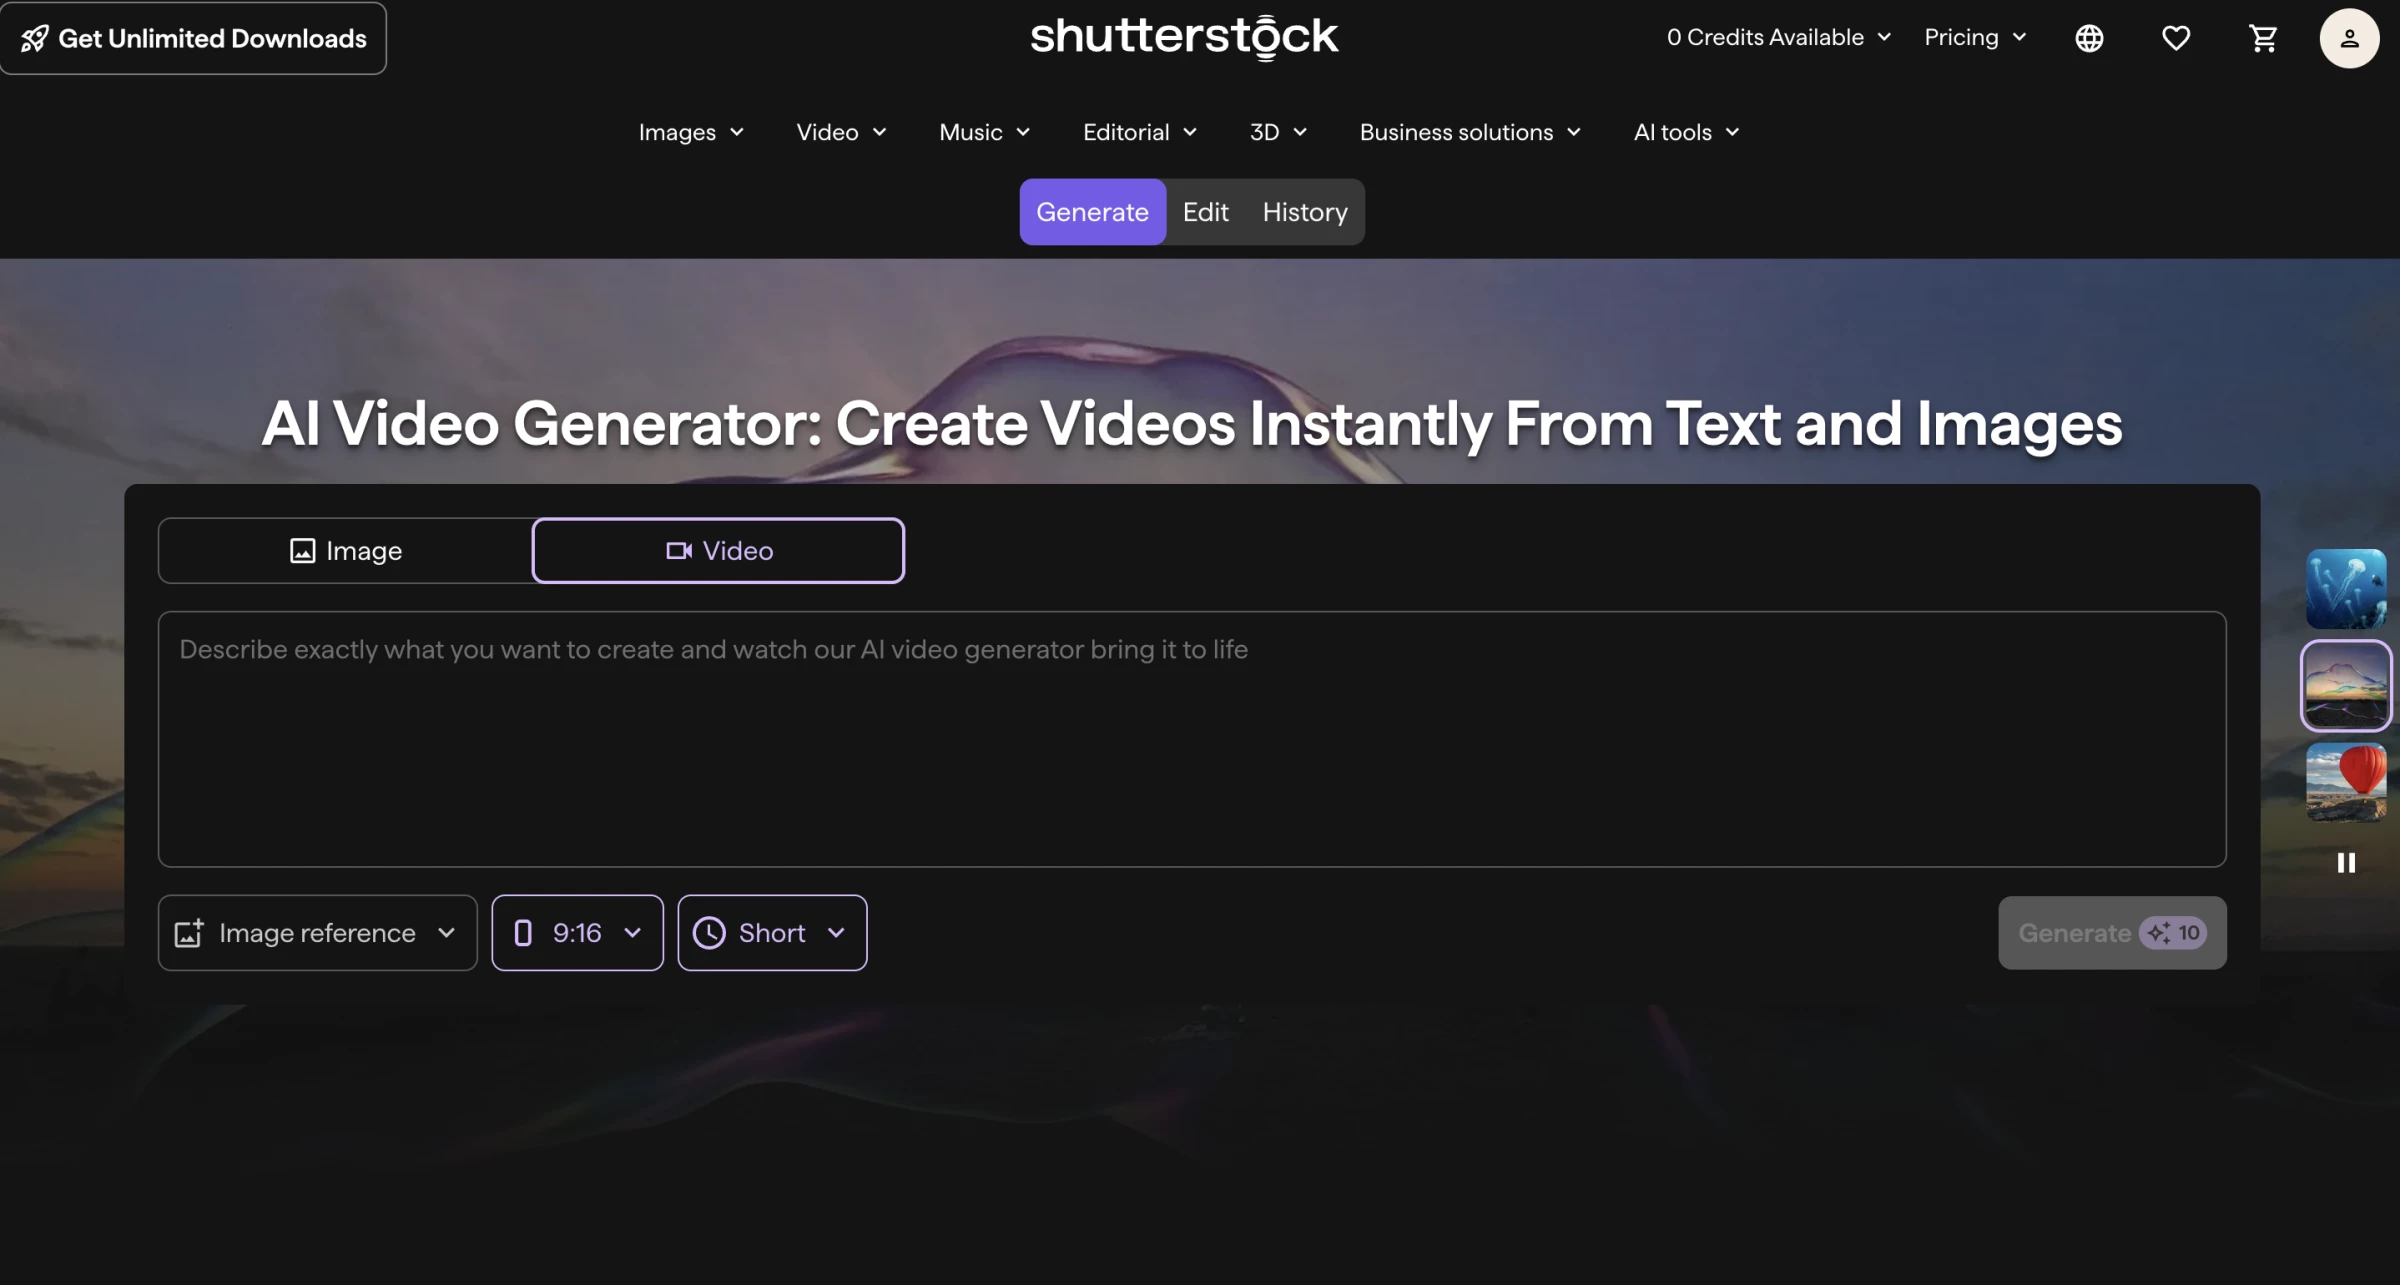
Task: Switch to Video generation mode
Action: click(x=718, y=550)
